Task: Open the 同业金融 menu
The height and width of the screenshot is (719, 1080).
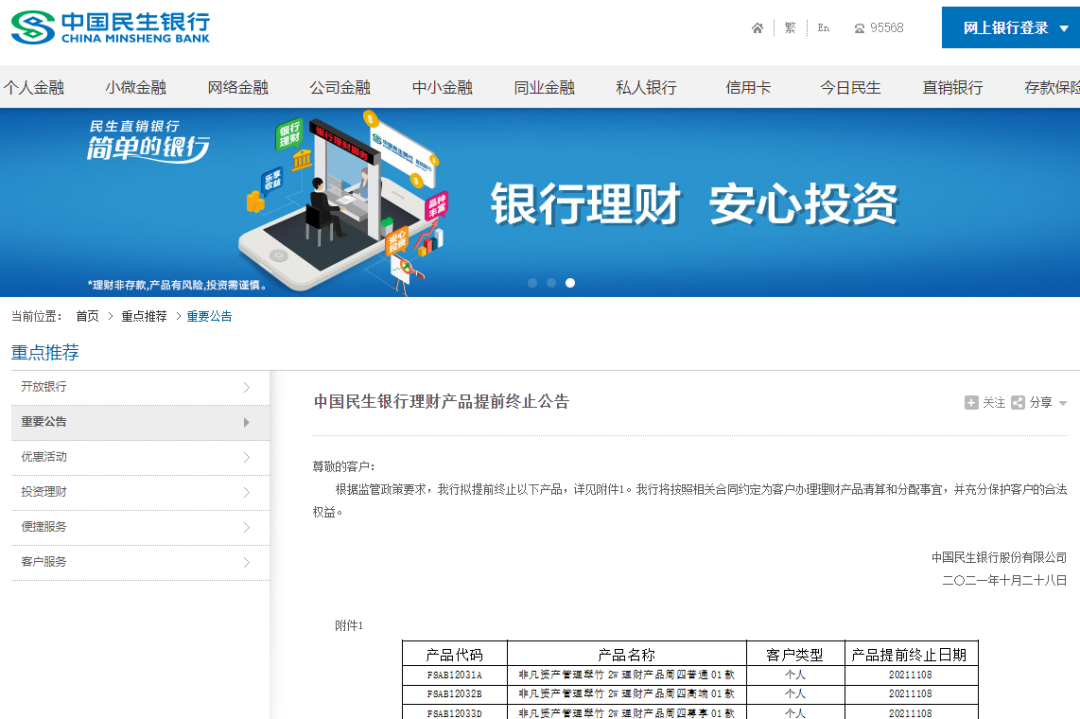Action: coord(544,87)
